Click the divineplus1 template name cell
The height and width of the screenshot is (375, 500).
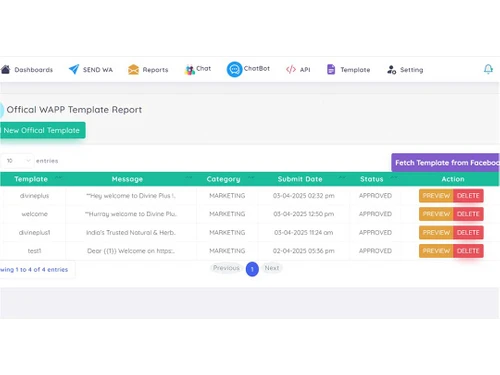[x=35, y=233]
